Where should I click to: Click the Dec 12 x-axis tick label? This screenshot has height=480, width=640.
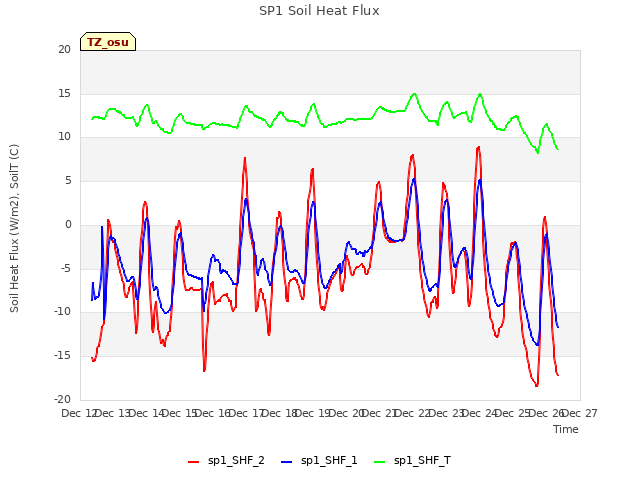click(x=79, y=413)
